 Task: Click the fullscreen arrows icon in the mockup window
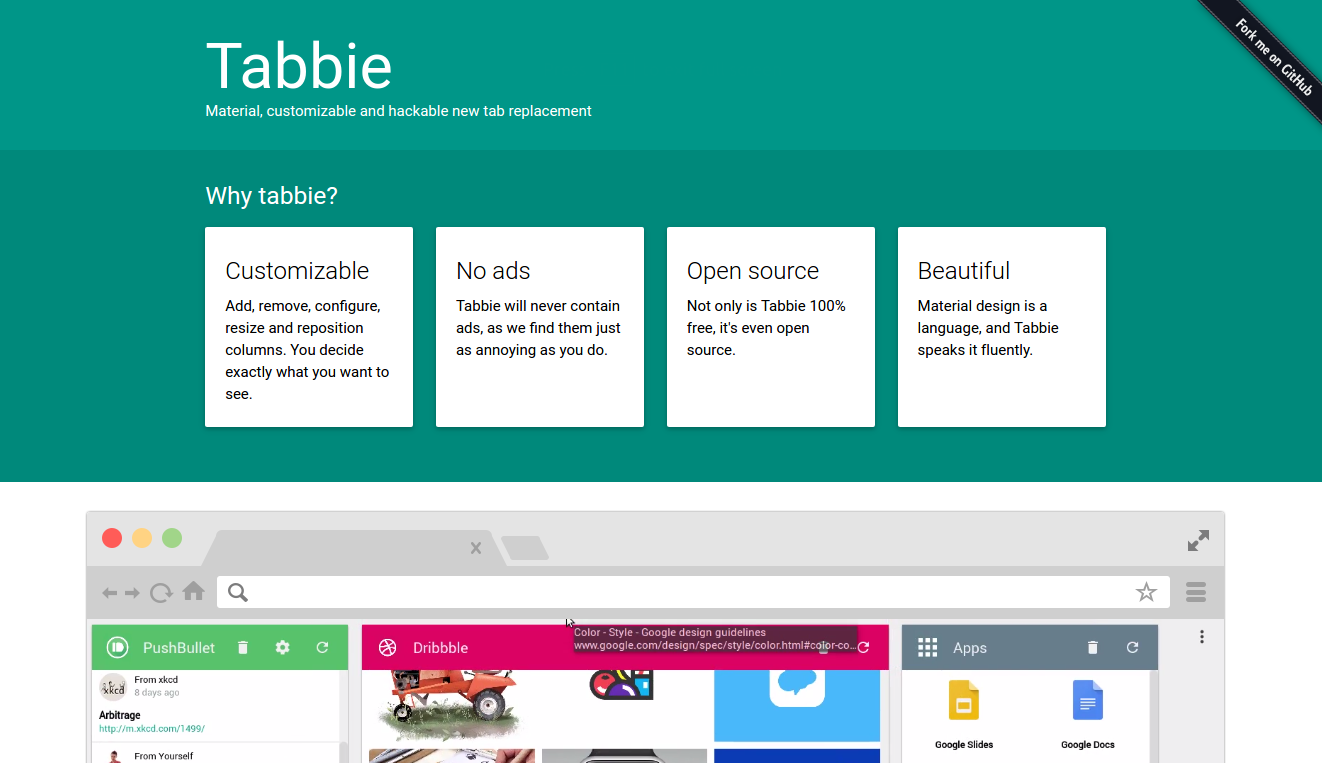click(x=1198, y=540)
